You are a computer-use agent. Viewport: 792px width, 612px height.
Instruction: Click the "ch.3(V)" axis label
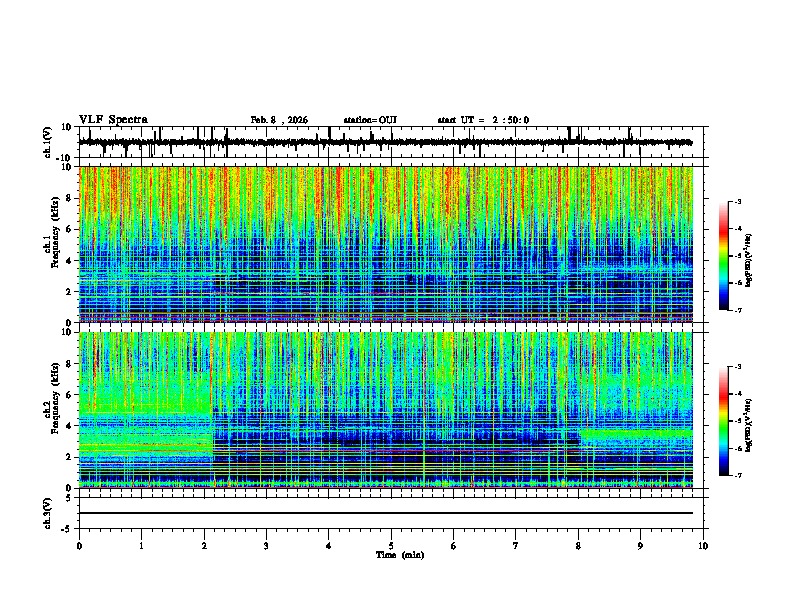(47, 513)
